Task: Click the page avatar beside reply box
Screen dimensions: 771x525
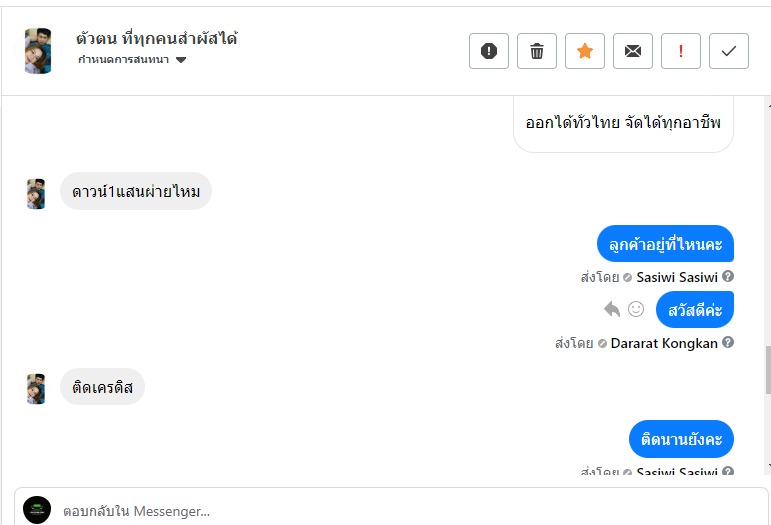Action: 37,510
